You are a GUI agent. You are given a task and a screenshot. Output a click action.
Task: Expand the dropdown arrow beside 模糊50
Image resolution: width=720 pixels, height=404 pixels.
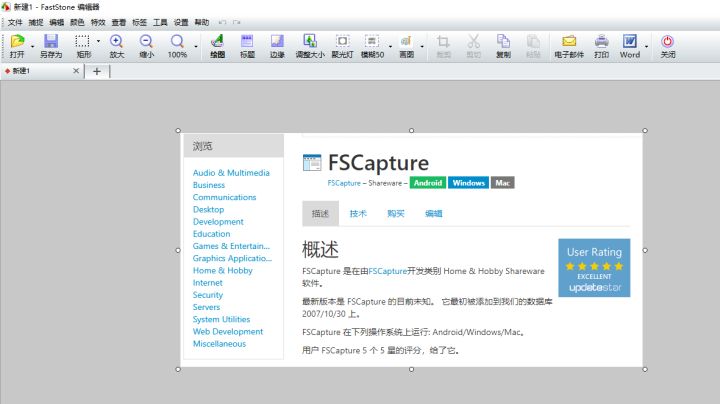(x=390, y=46)
